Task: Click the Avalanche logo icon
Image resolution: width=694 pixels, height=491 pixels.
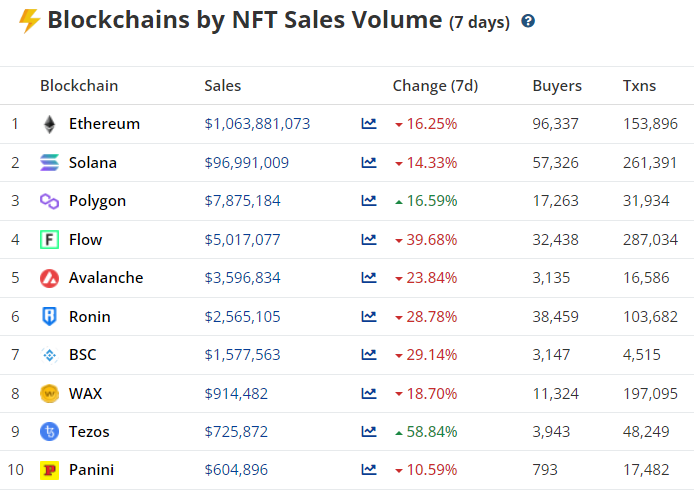Action: tap(49, 278)
